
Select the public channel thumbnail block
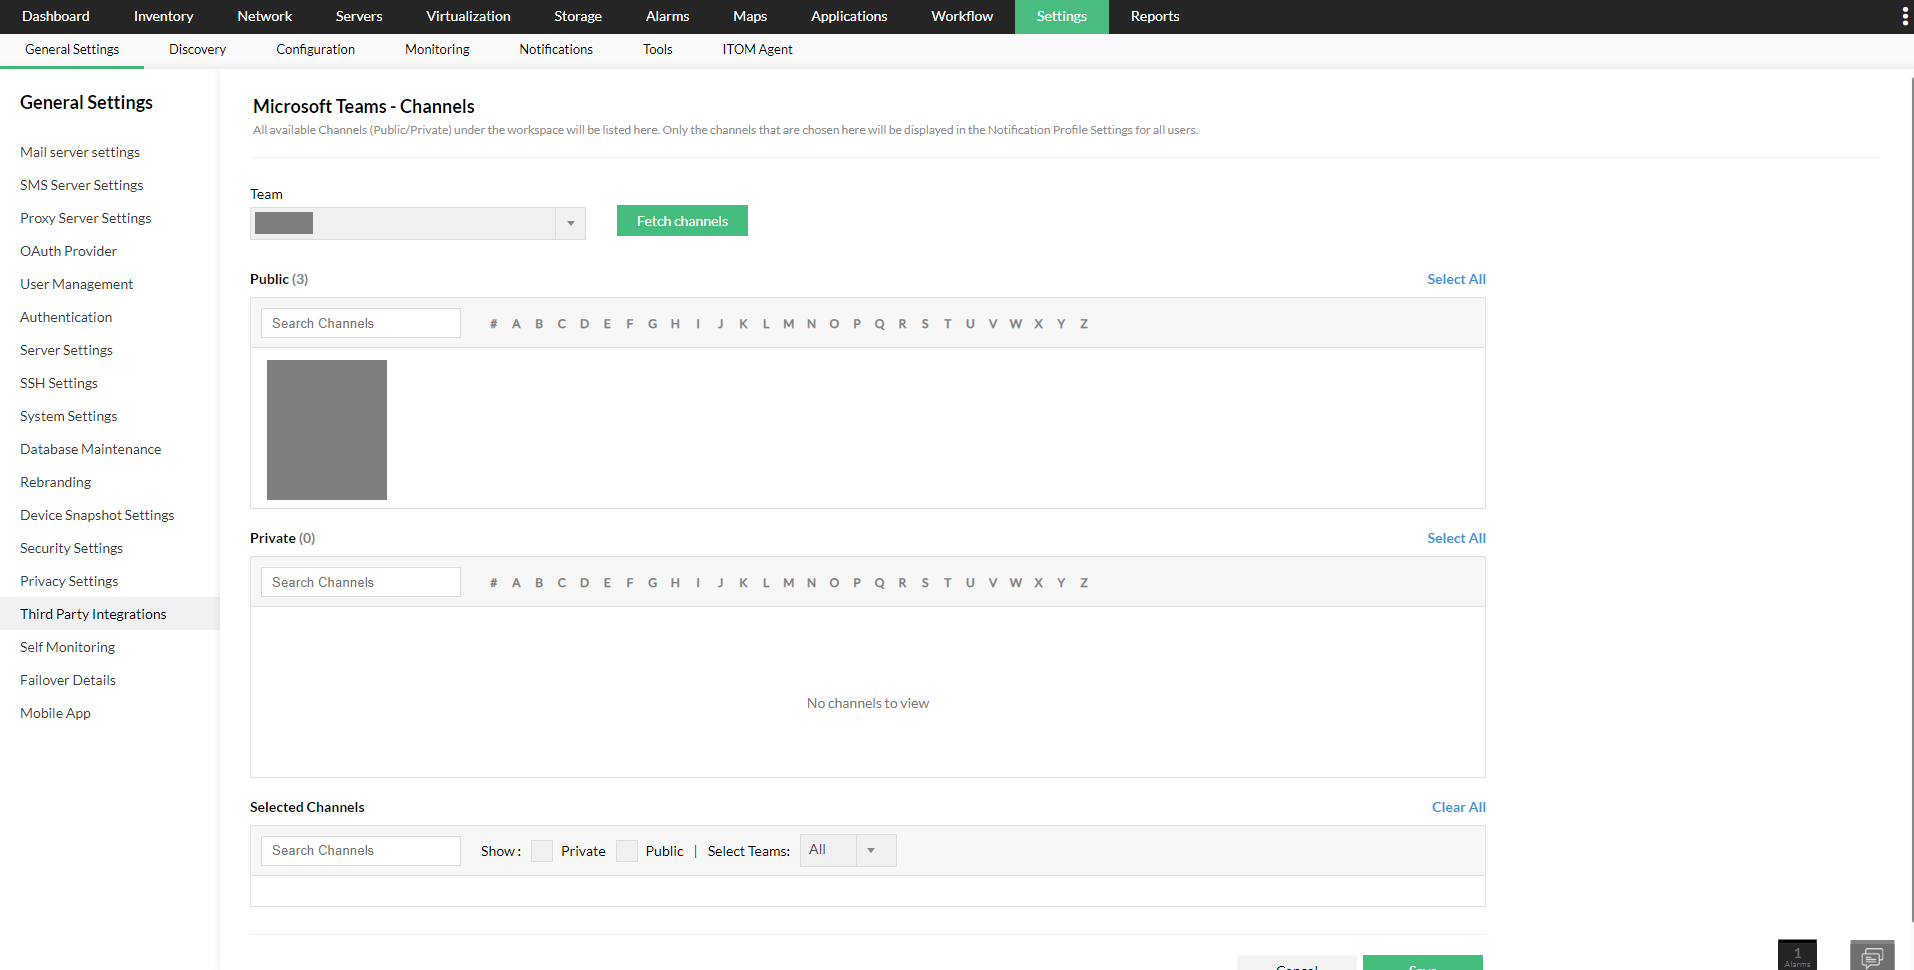point(327,430)
